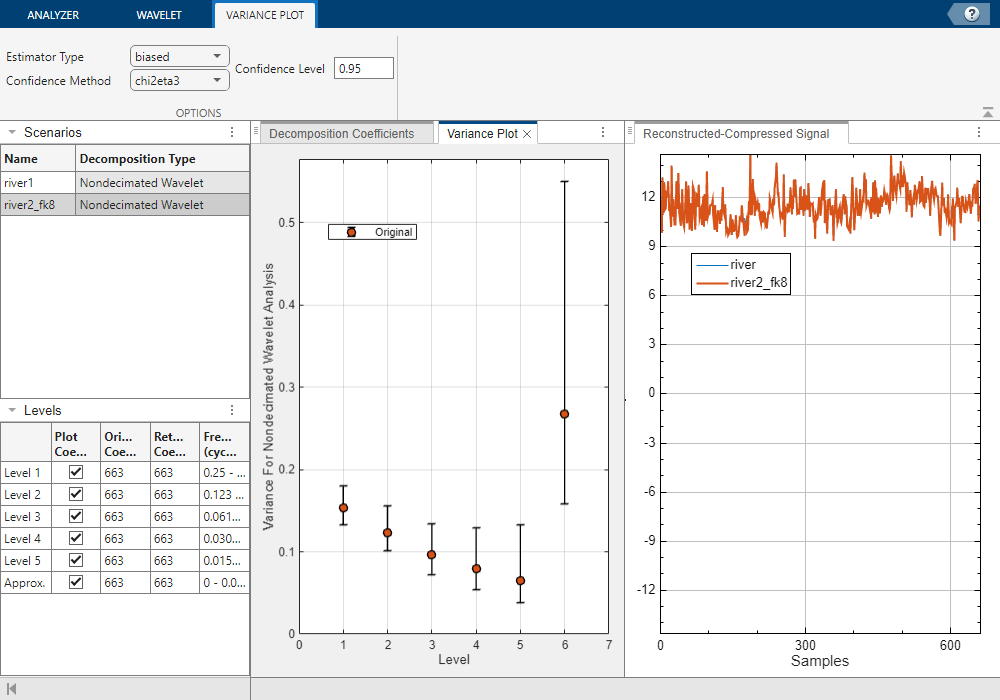Open Scenarios panel three-dot menu
The width and height of the screenshot is (1000, 700).
pyautogui.click(x=232, y=132)
